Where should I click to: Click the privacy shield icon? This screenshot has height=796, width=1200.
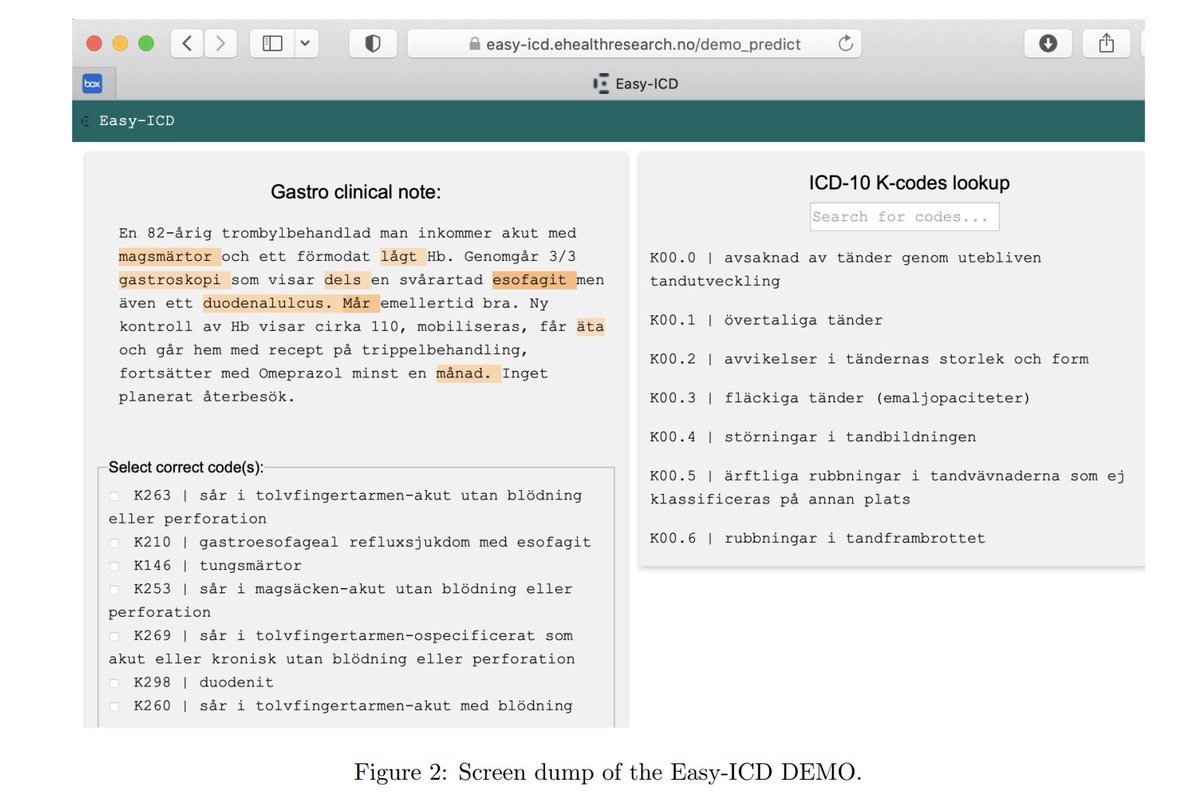coord(372,43)
